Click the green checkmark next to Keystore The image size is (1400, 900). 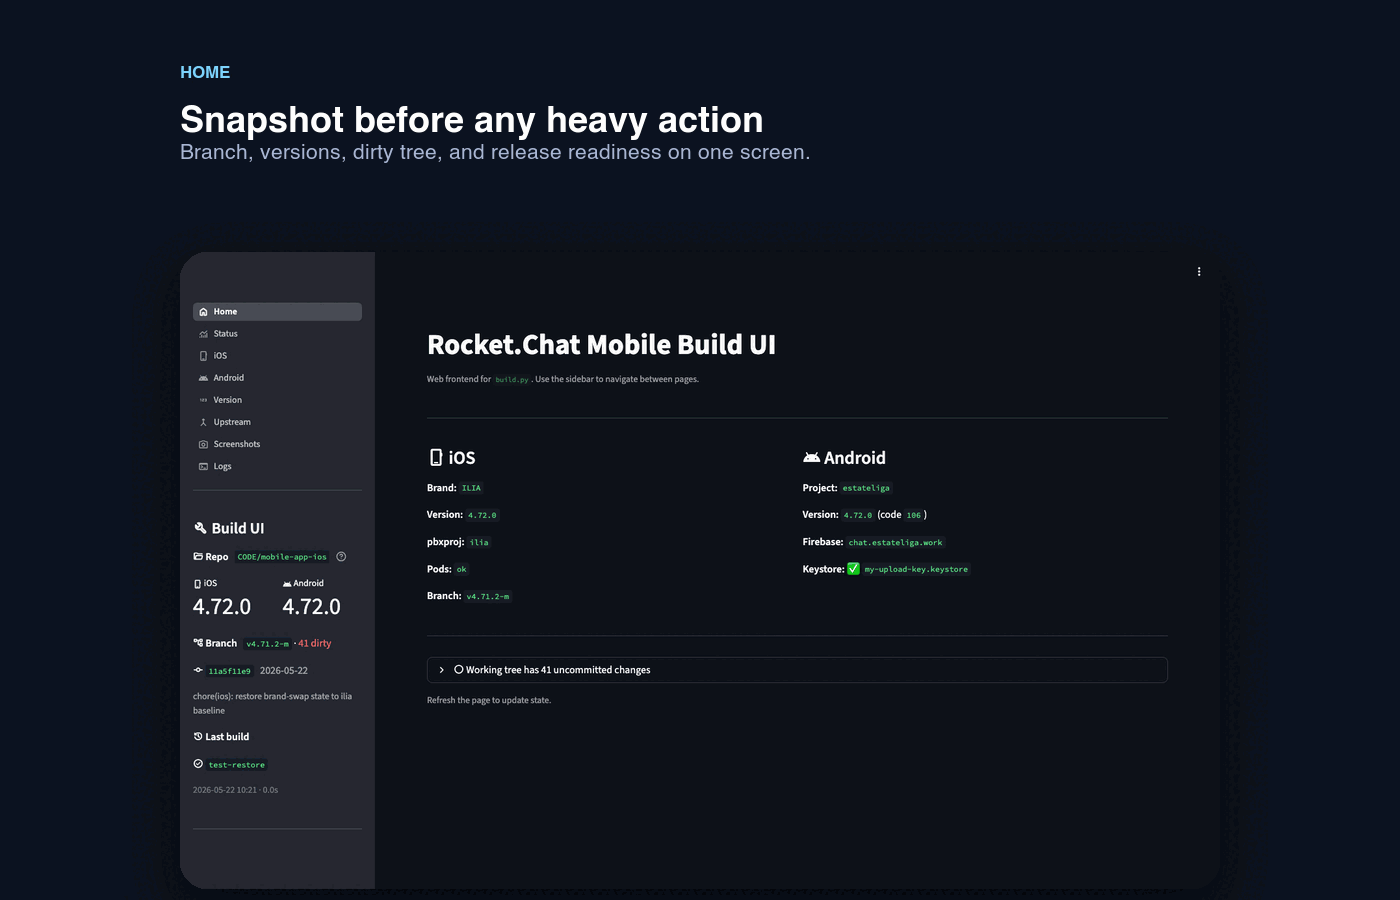(x=853, y=569)
